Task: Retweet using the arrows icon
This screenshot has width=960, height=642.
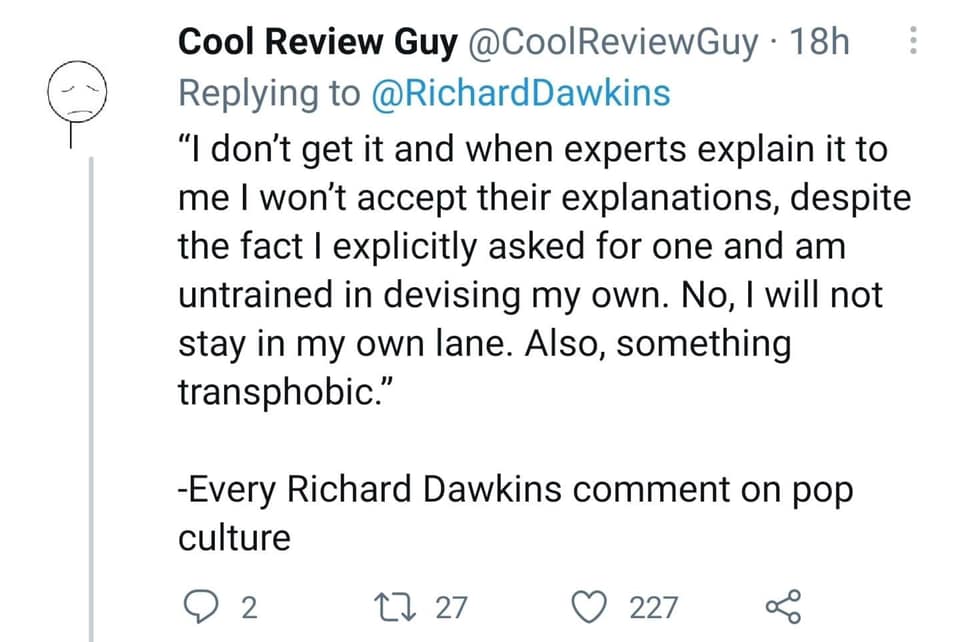Action: coord(395,607)
